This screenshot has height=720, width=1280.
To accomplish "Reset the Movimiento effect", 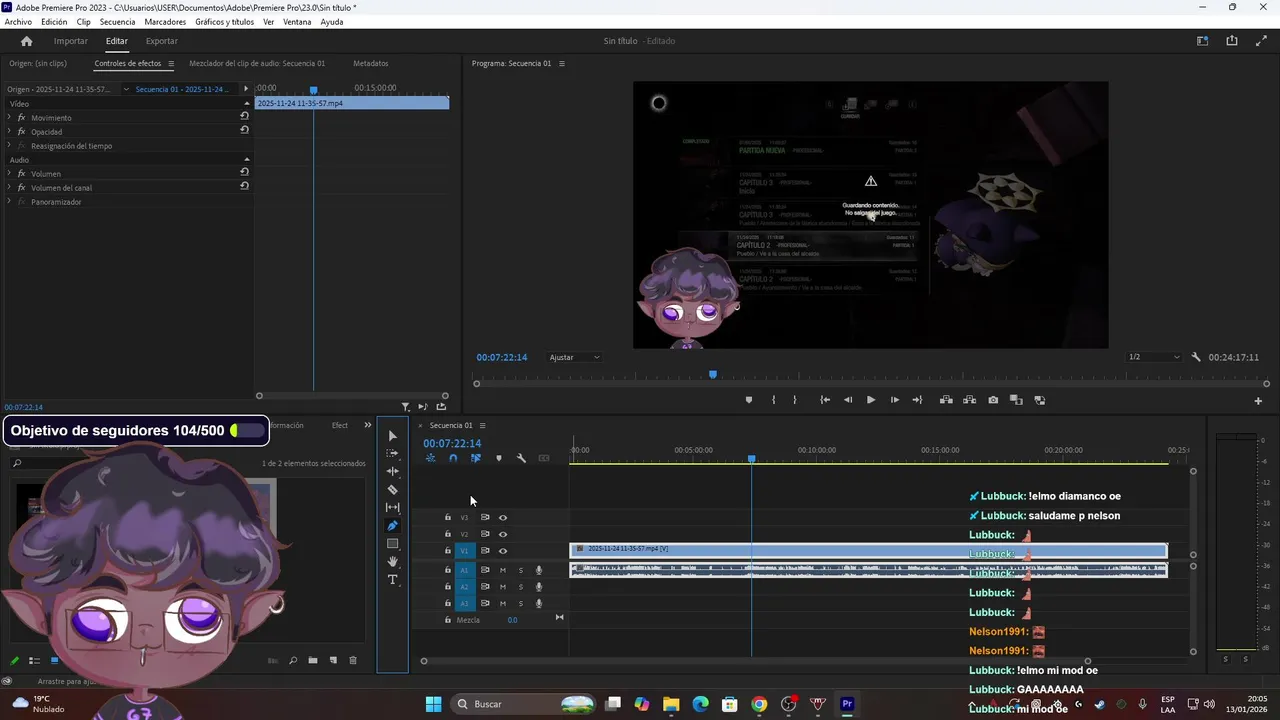I will (244, 117).
